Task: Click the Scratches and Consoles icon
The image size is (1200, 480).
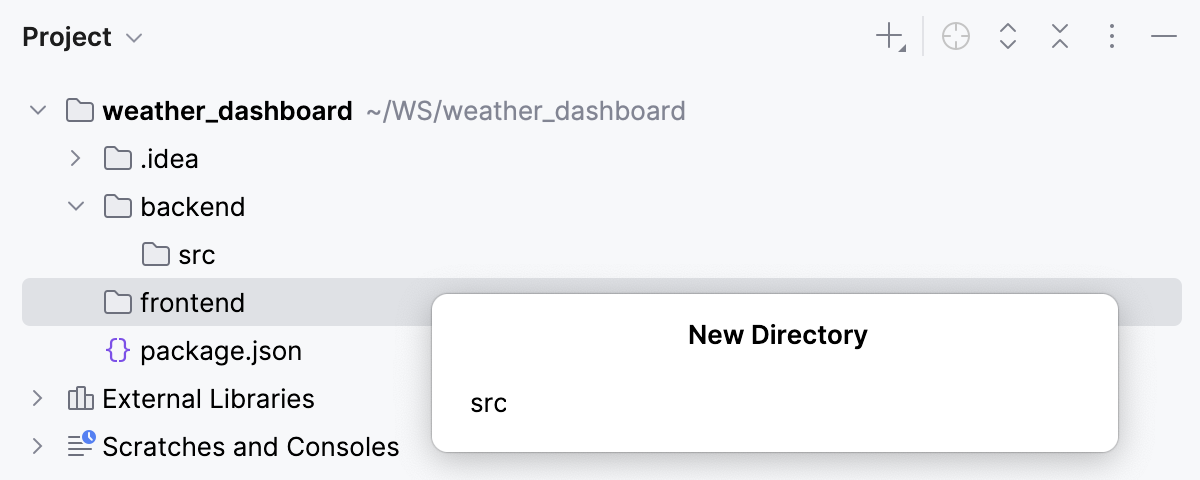Action: click(81, 445)
